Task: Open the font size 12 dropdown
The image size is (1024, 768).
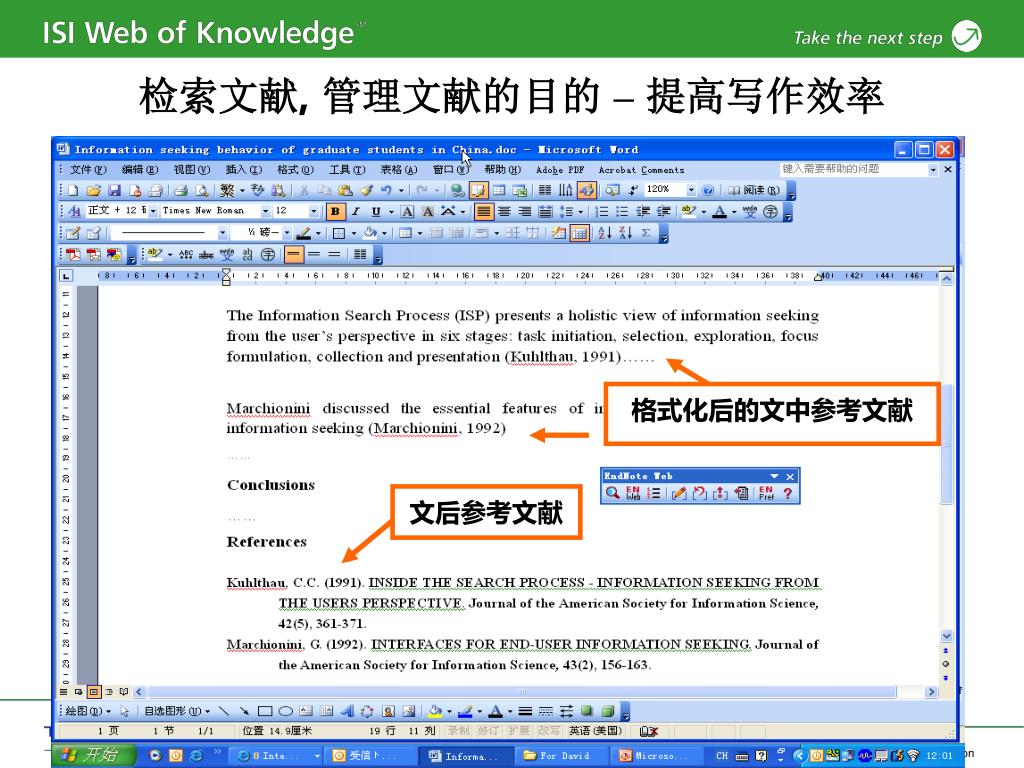Action: 313,210
